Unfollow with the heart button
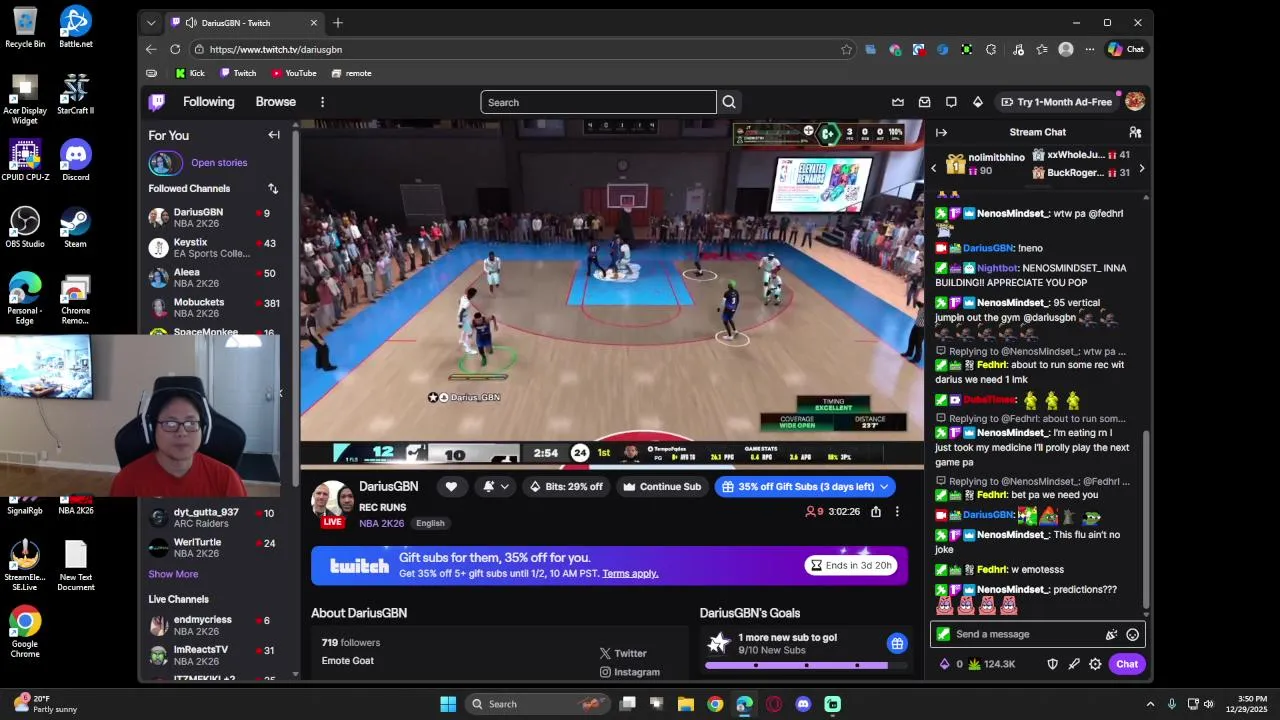 pyautogui.click(x=451, y=487)
